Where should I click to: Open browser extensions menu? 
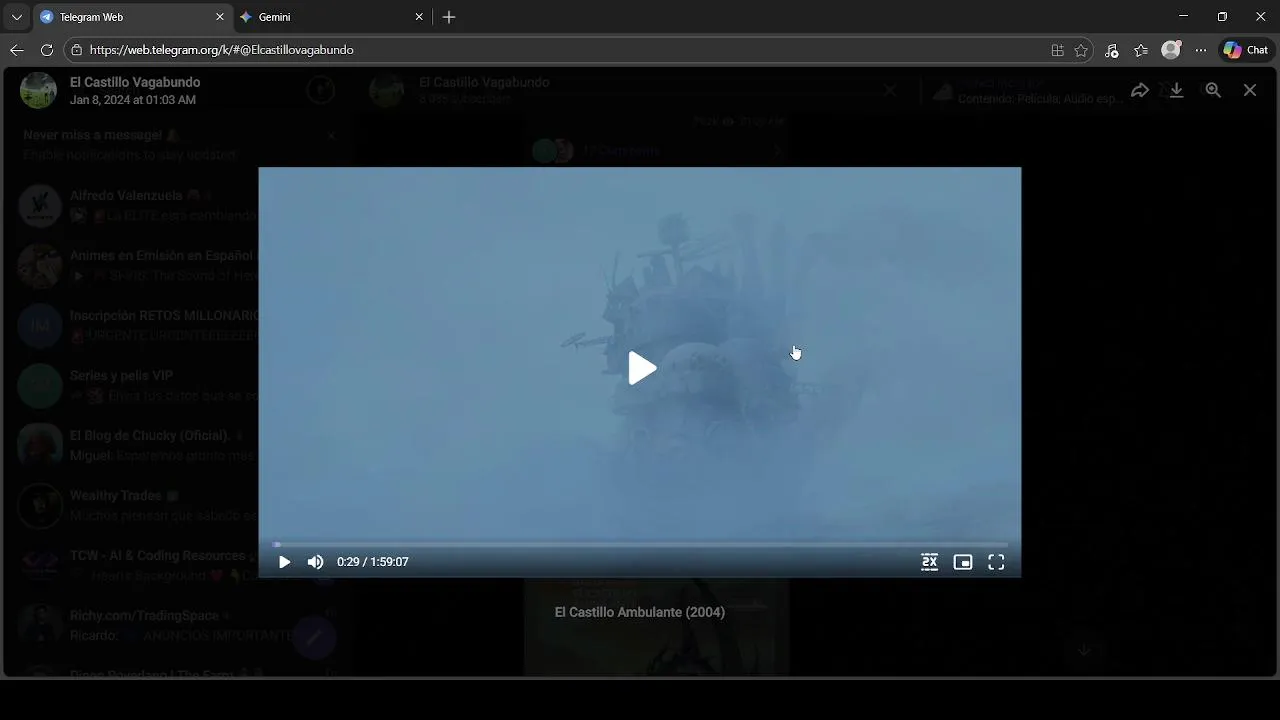click(x=1111, y=50)
